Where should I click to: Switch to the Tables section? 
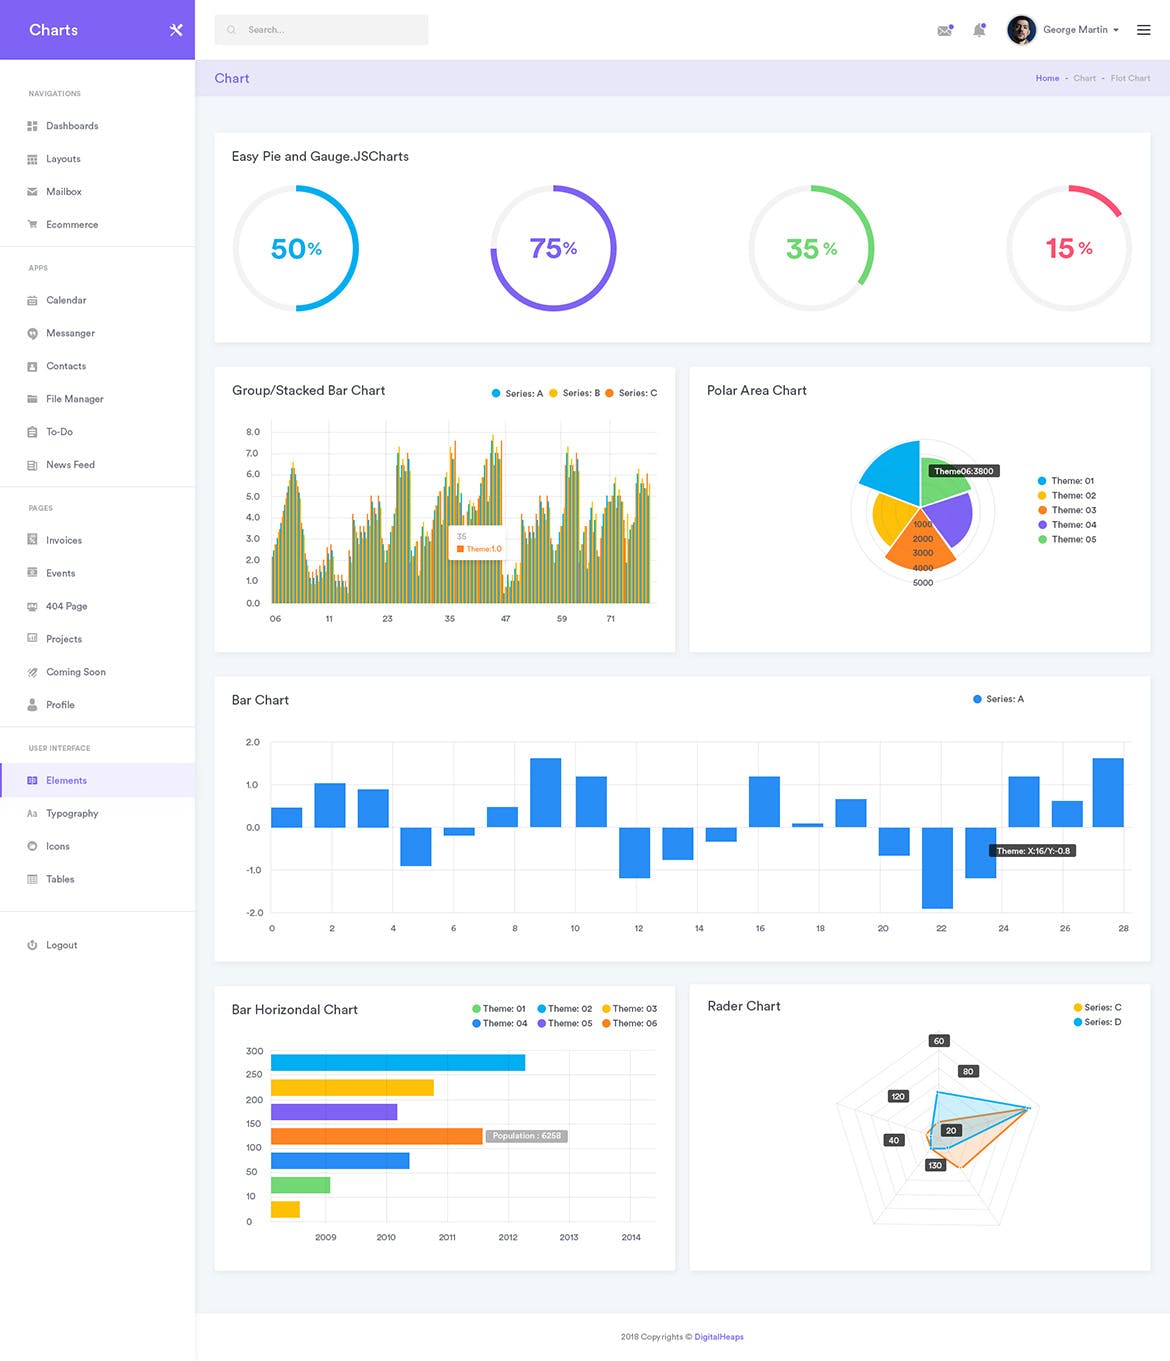tap(60, 879)
